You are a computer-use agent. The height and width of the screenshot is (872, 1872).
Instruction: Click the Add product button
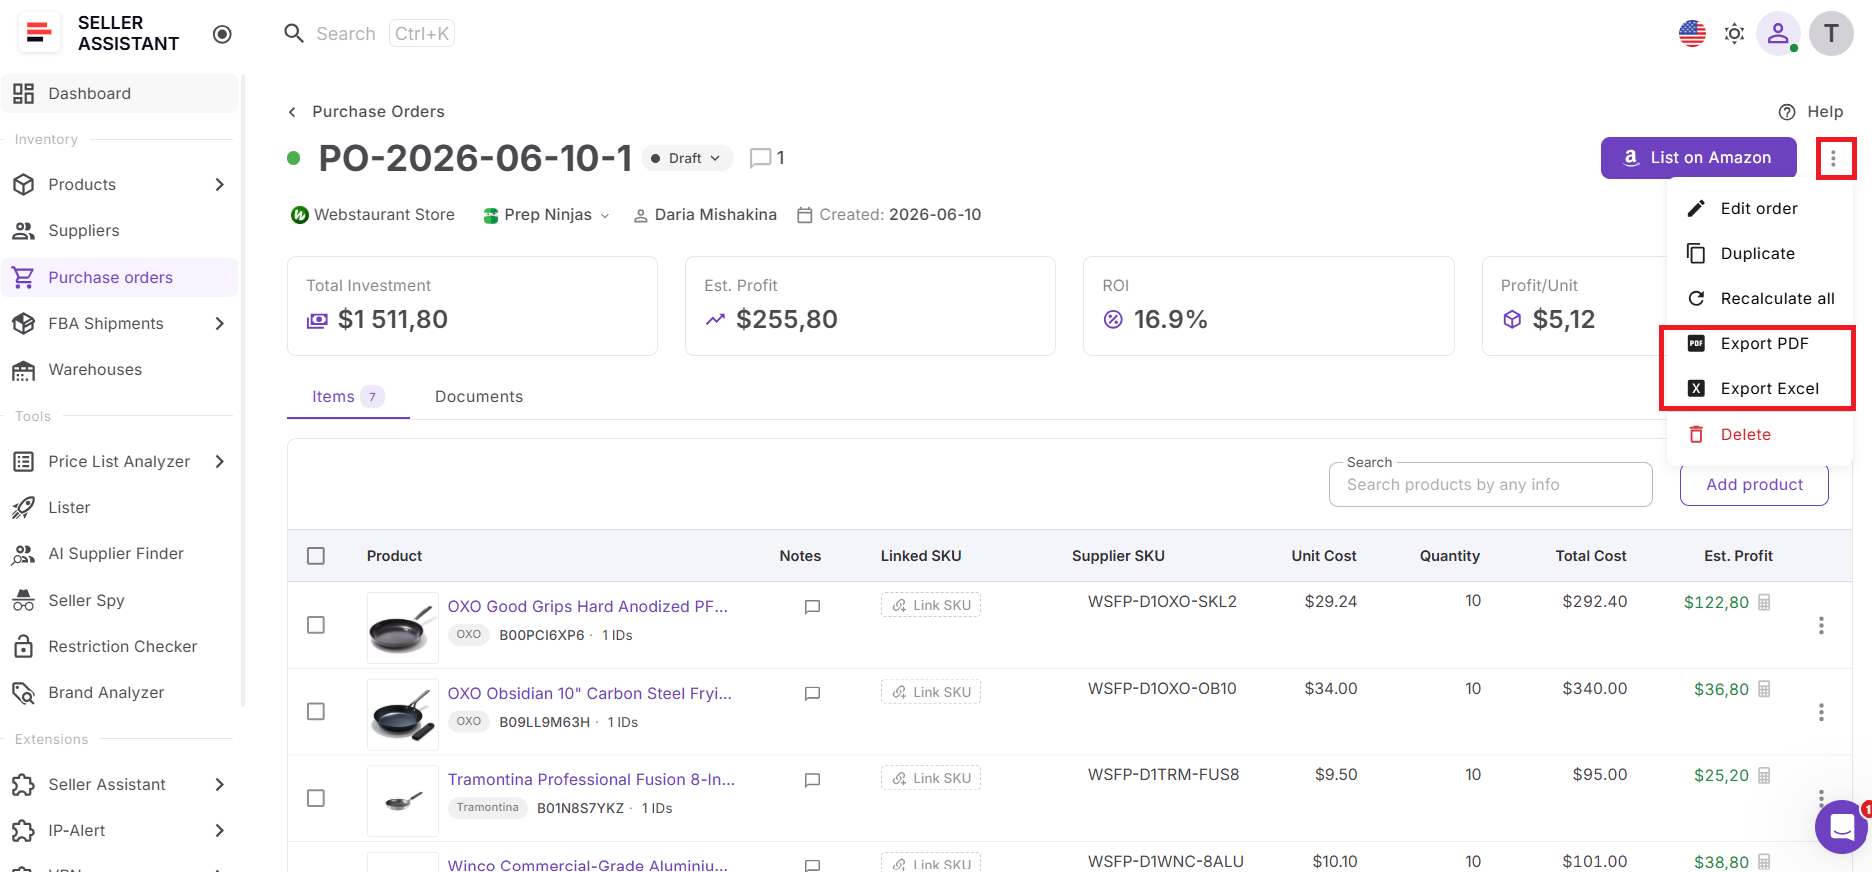[1754, 485]
